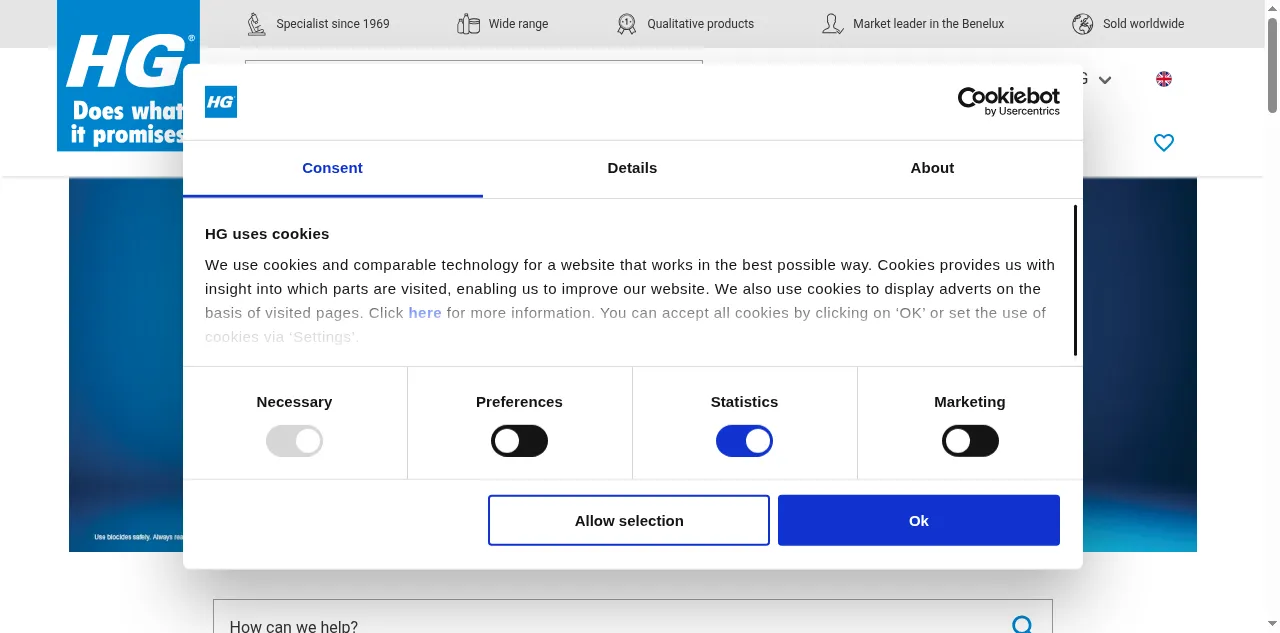Click the Ok button to accept cookies
Viewport: 1280px width, 633px height.
coord(919,520)
